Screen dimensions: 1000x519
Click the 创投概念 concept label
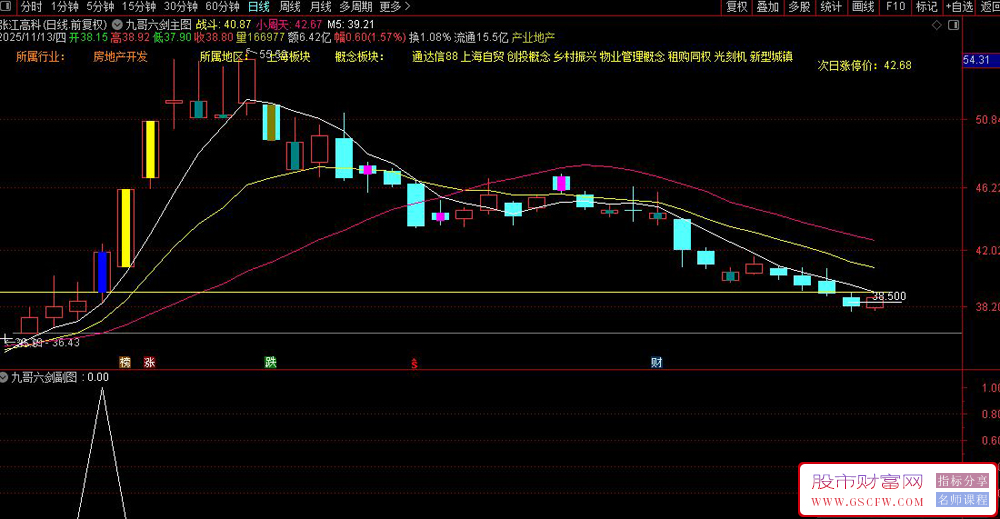point(529,57)
